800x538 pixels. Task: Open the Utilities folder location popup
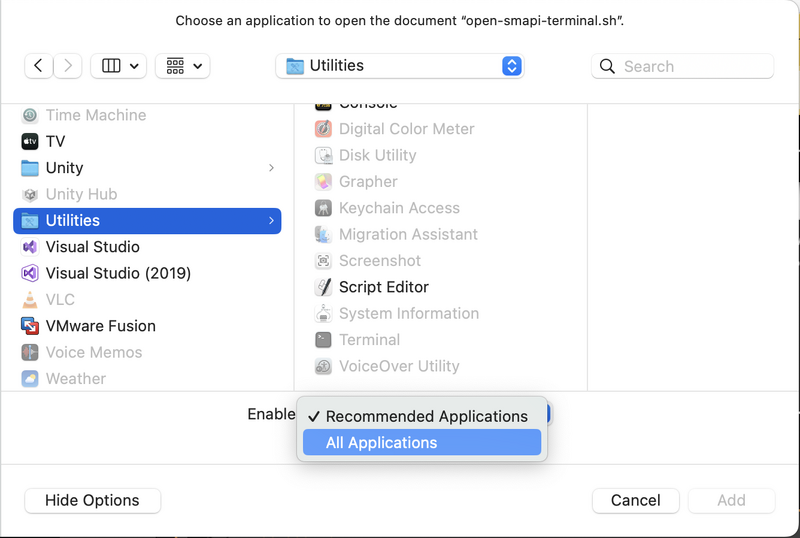click(x=399, y=66)
